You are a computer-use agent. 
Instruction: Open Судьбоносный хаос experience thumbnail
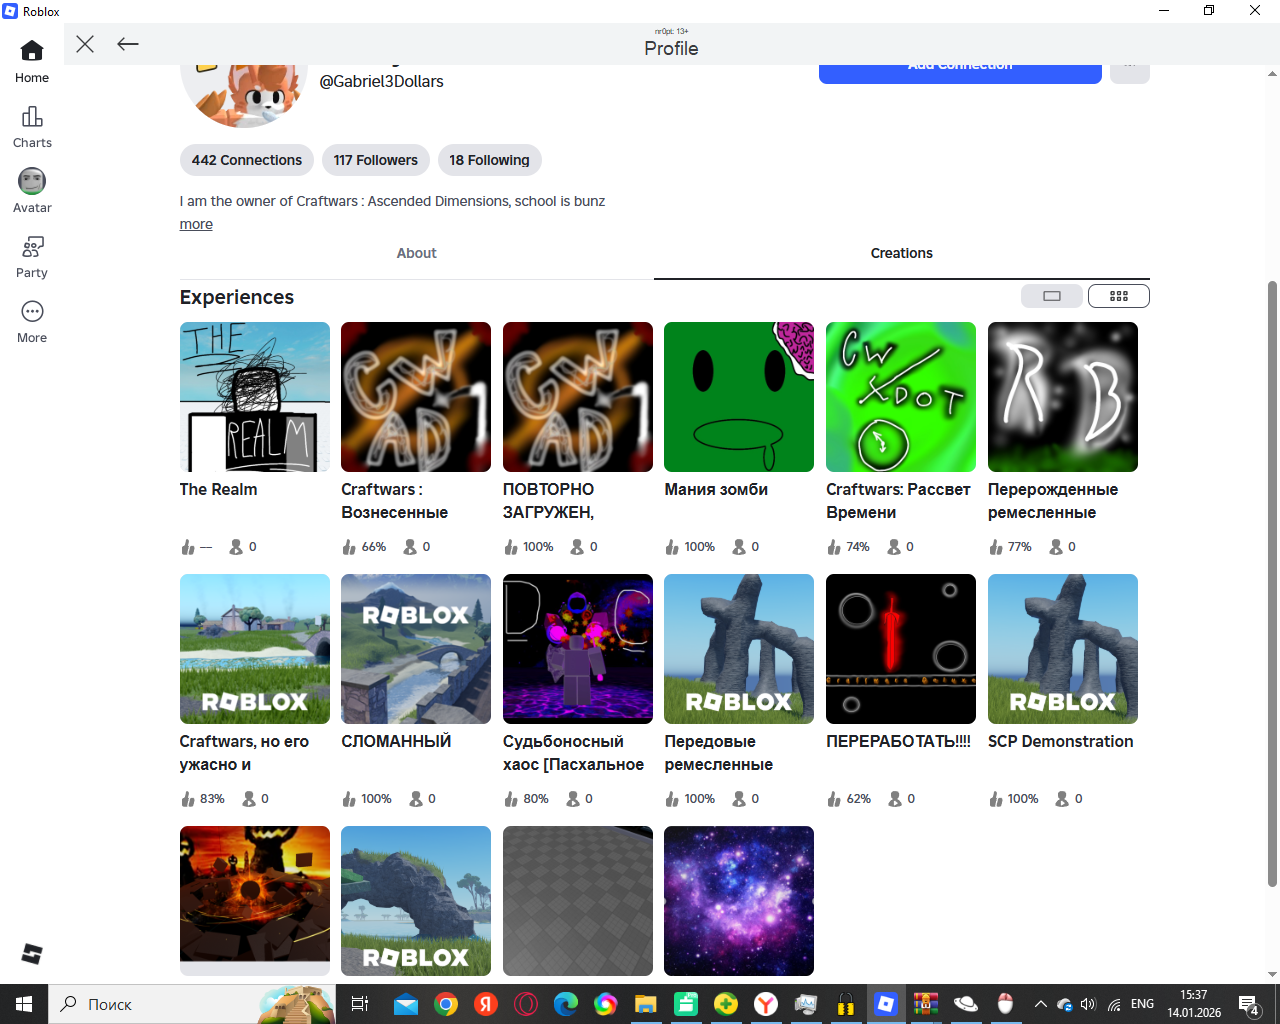point(578,649)
